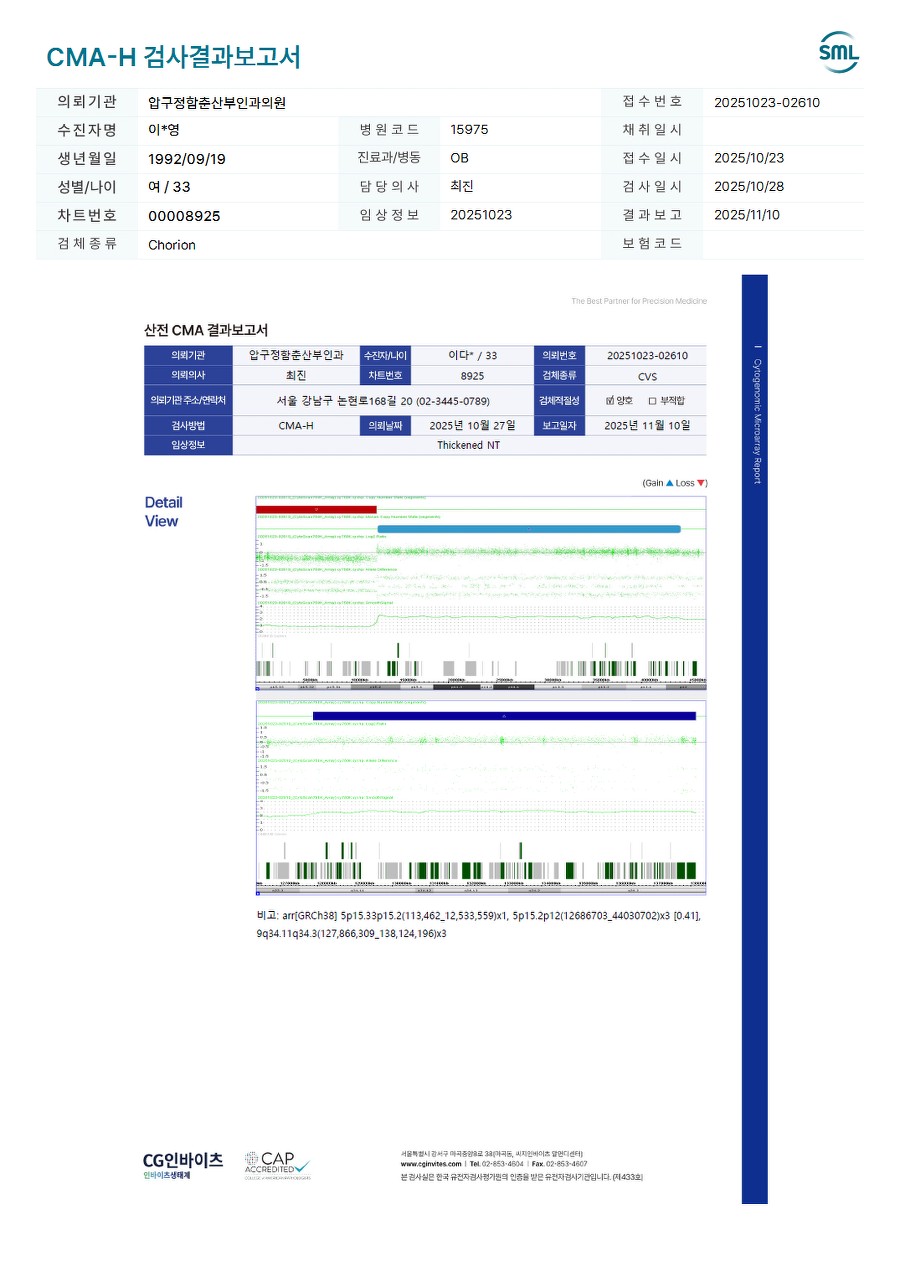Click the blue Gain triangle legend
The height and width of the screenshot is (1271, 900).
(x=670, y=483)
